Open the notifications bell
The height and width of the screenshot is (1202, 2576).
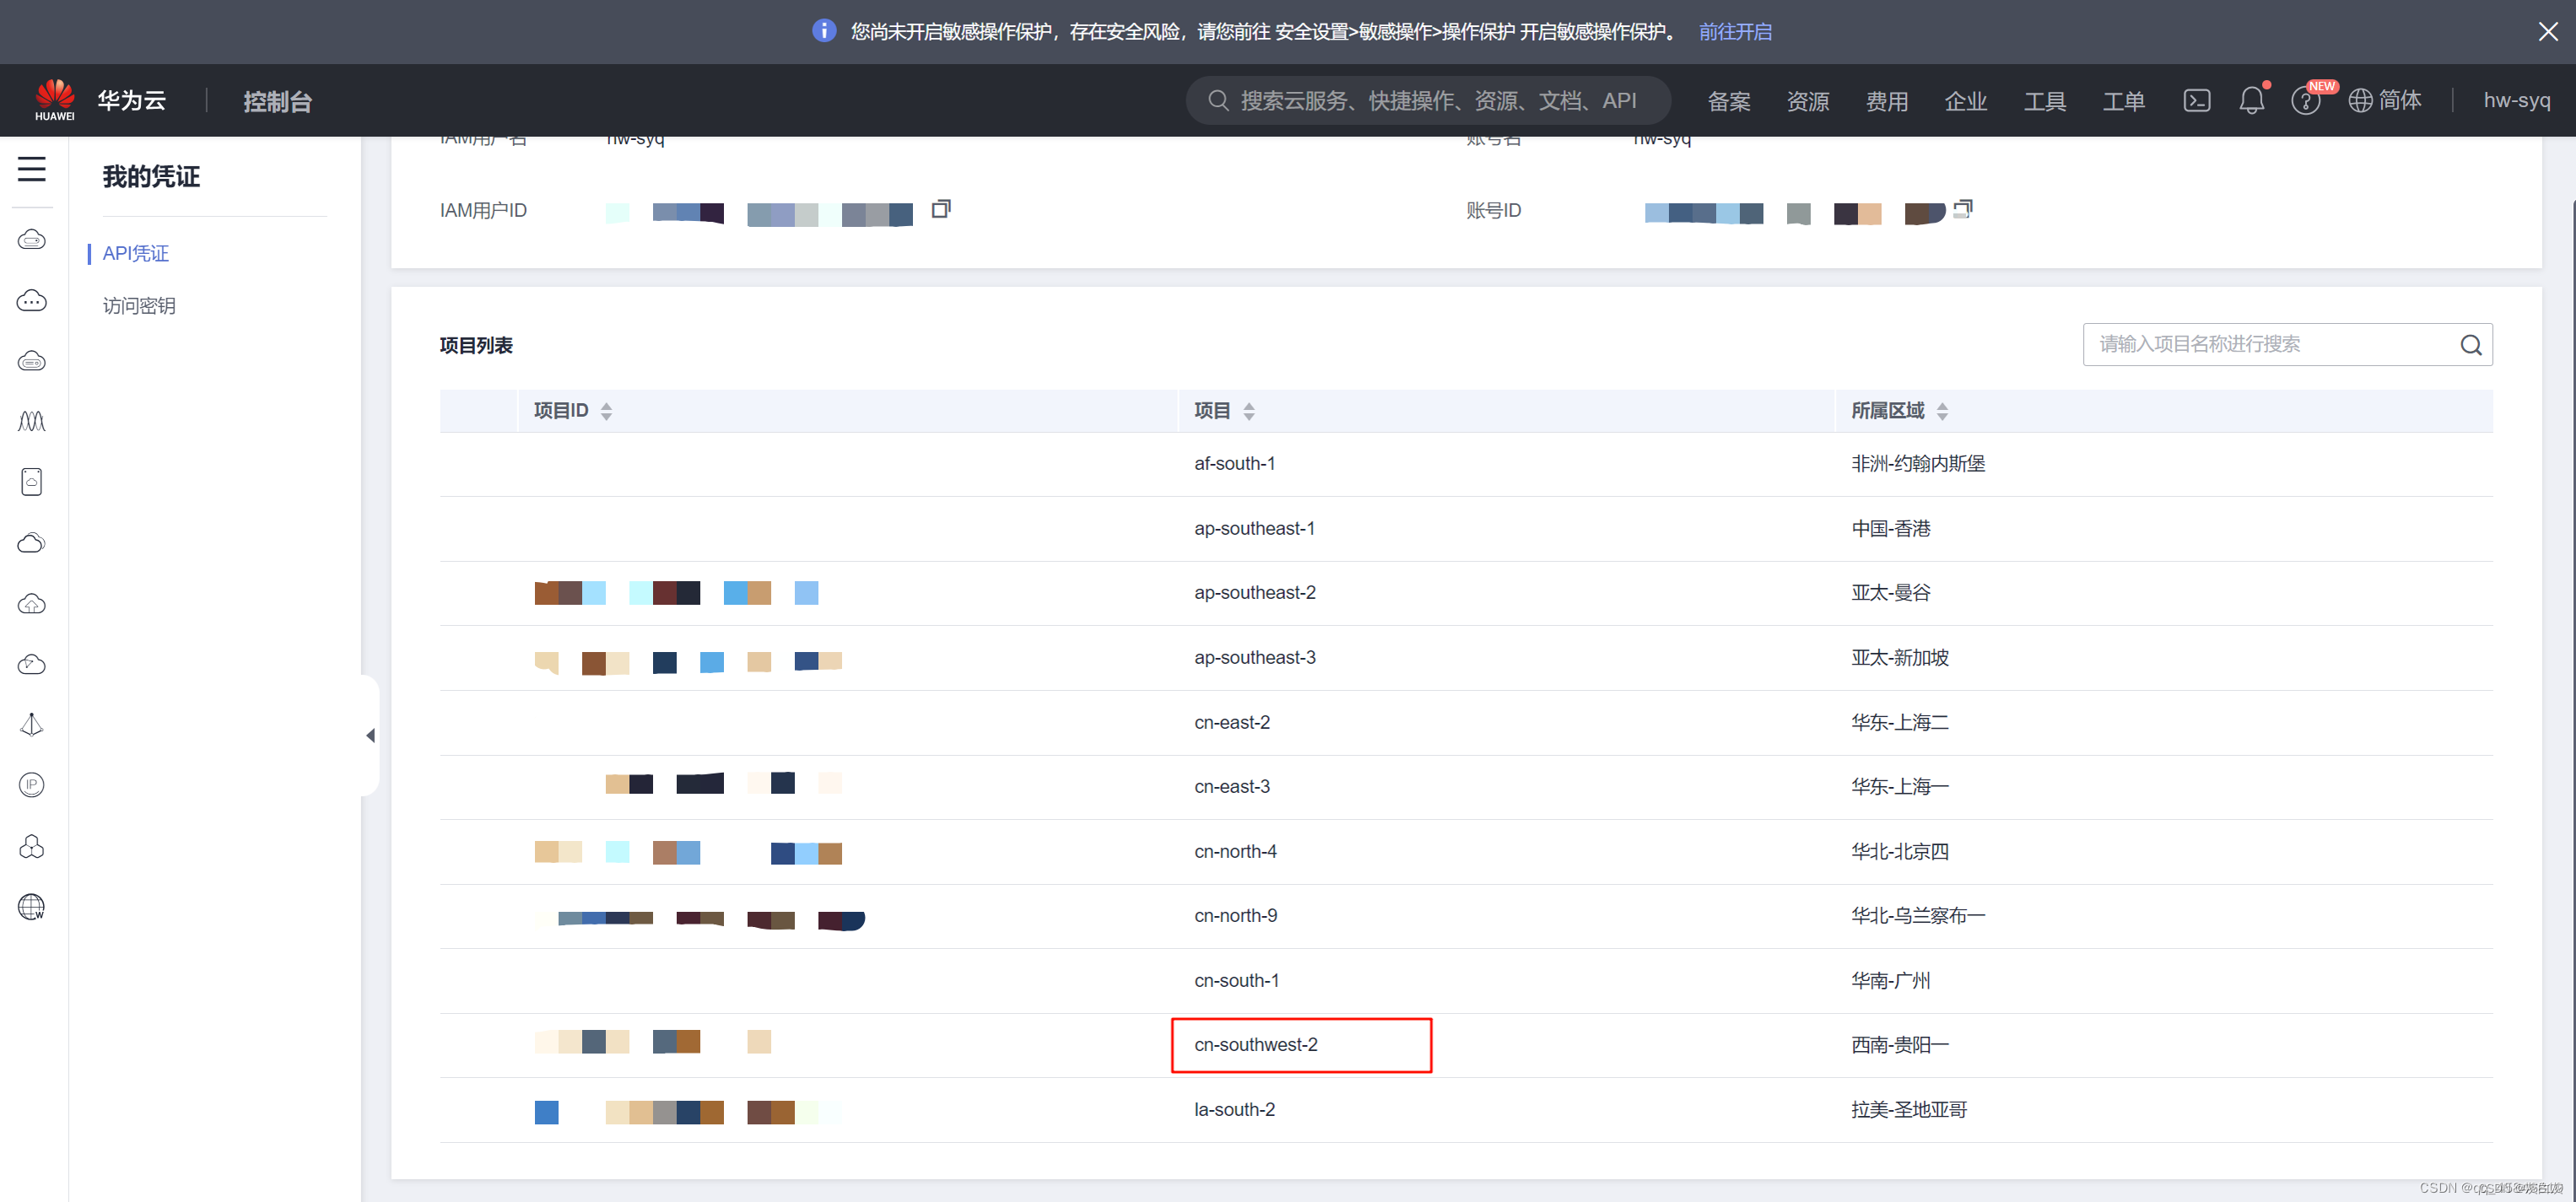(x=2252, y=100)
